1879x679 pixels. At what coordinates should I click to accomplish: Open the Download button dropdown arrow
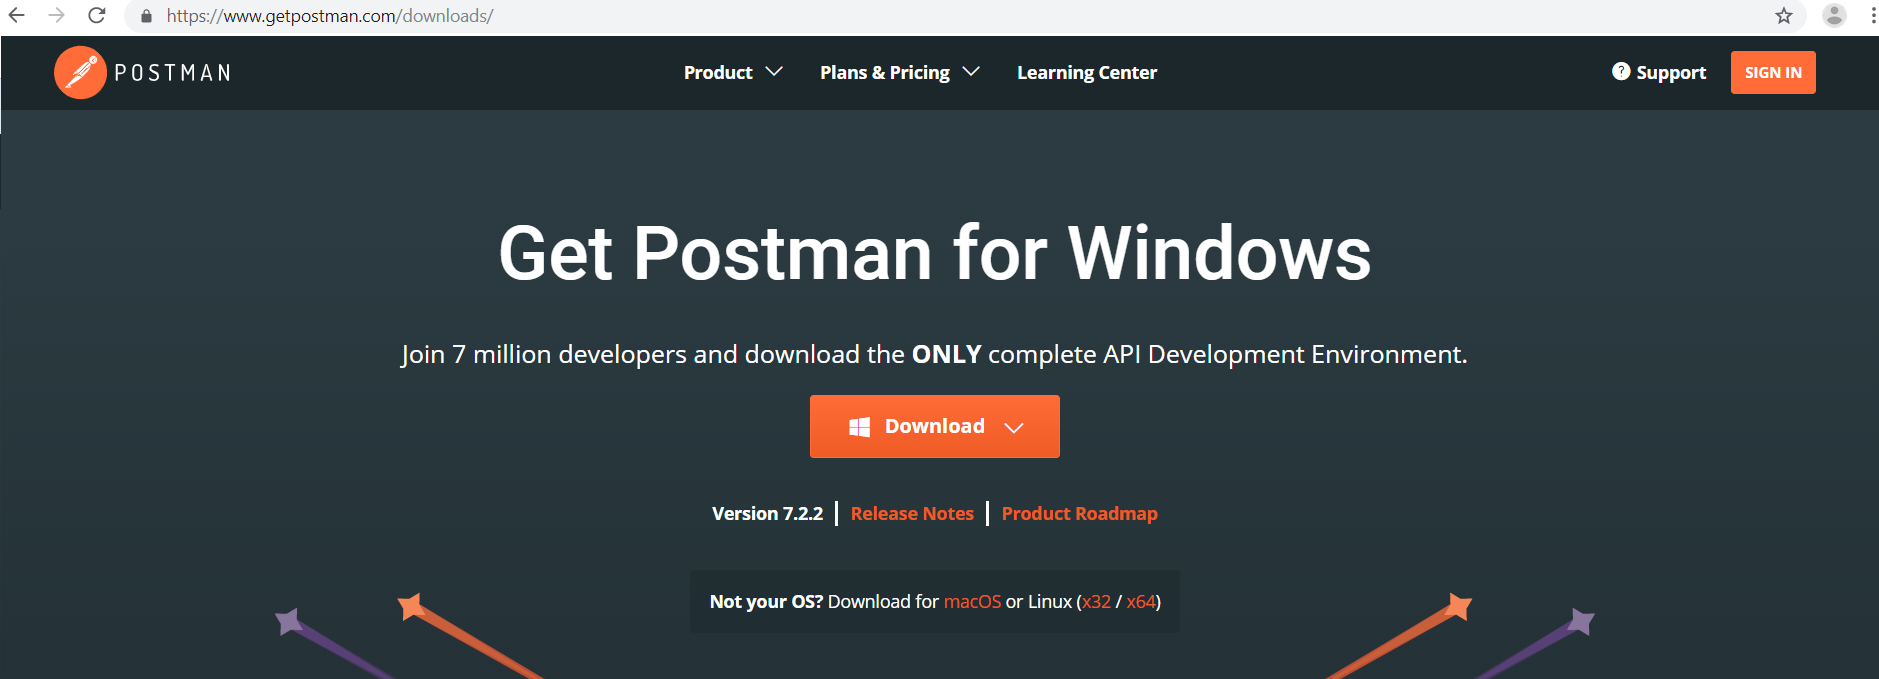[1014, 427]
